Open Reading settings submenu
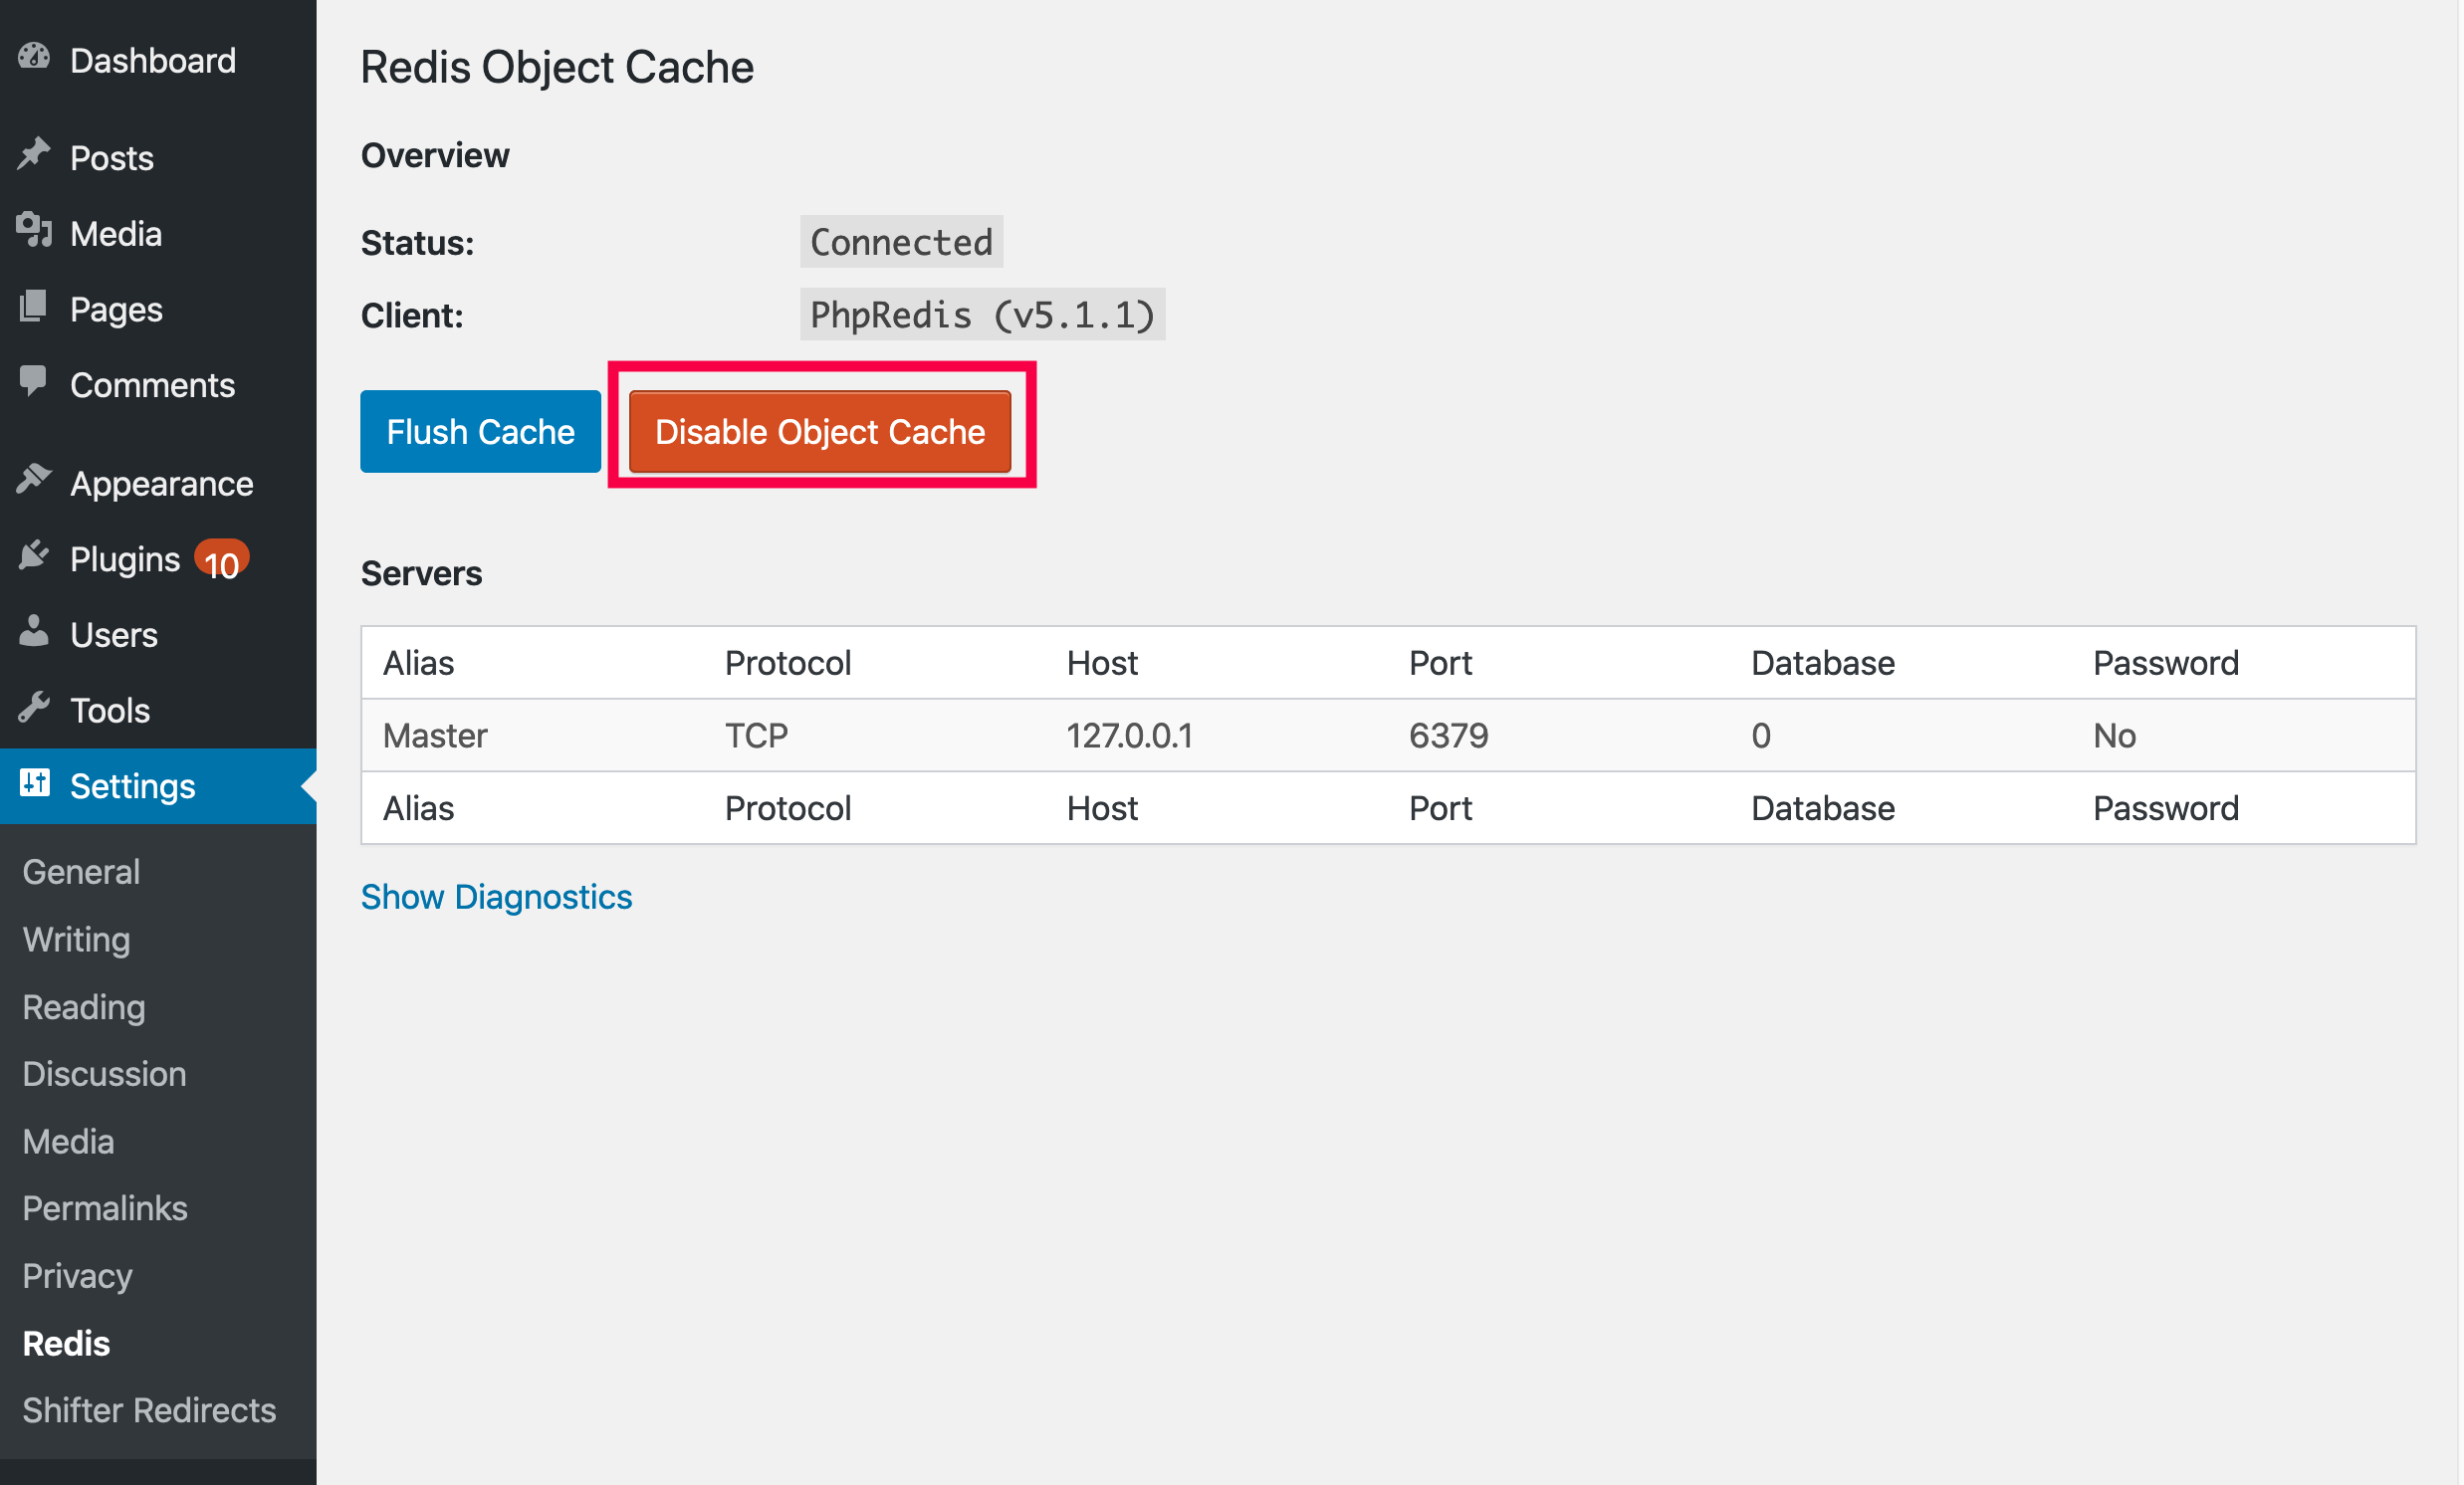2464x1485 pixels. pos(84,1007)
